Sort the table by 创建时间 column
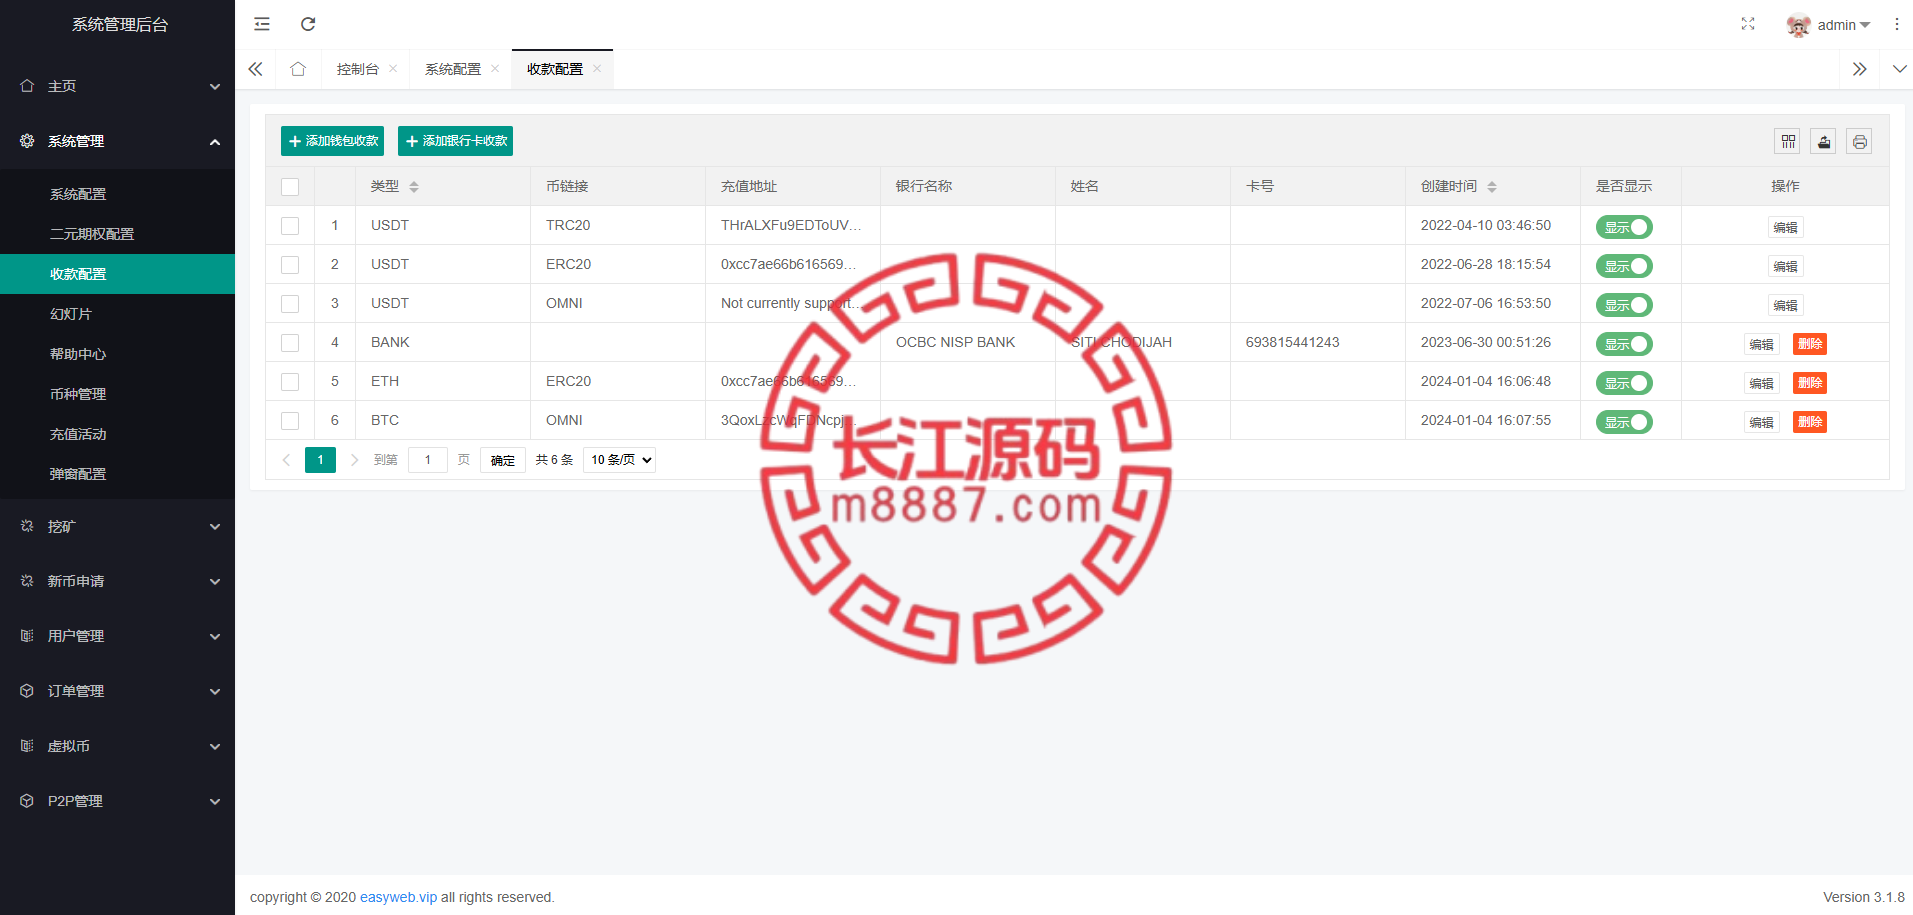Image resolution: width=1913 pixels, height=915 pixels. click(x=1492, y=187)
